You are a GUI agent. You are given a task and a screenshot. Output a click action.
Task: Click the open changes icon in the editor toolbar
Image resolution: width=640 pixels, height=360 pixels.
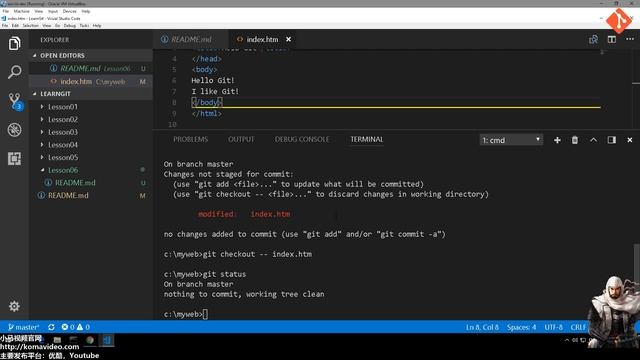click(593, 39)
